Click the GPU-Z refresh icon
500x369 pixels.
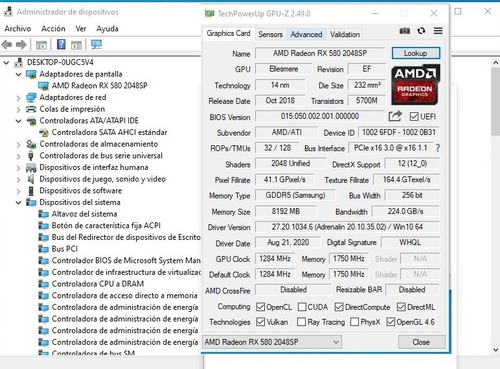pos(421,31)
